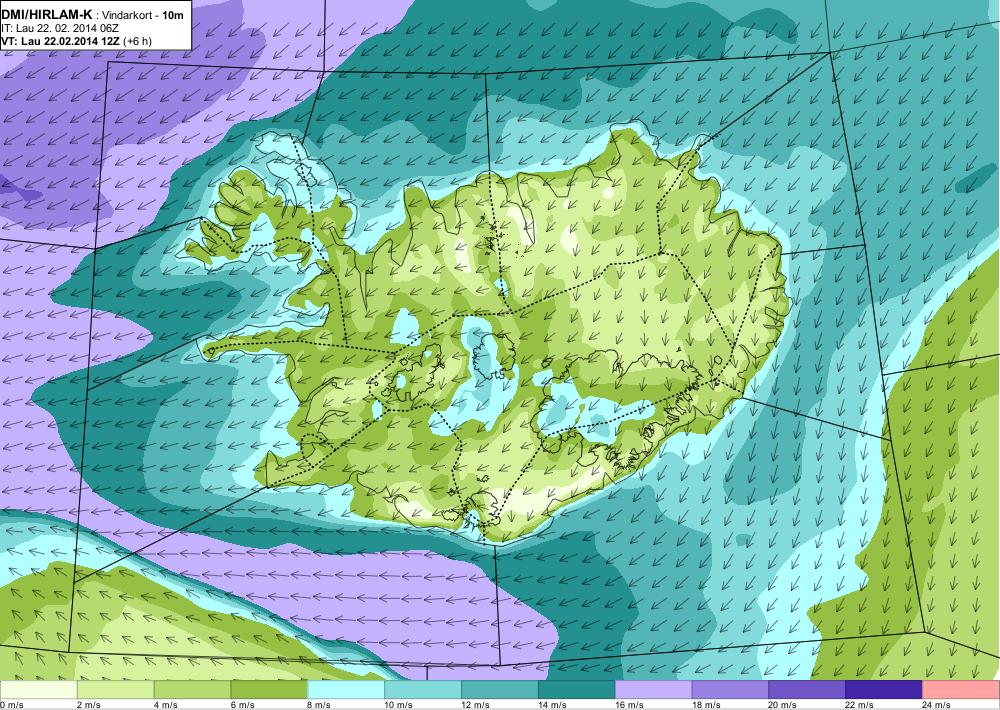Click the '8 m/s' legend label
Image resolution: width=1000 pixels, height=710 pixels.
[319, 705]
